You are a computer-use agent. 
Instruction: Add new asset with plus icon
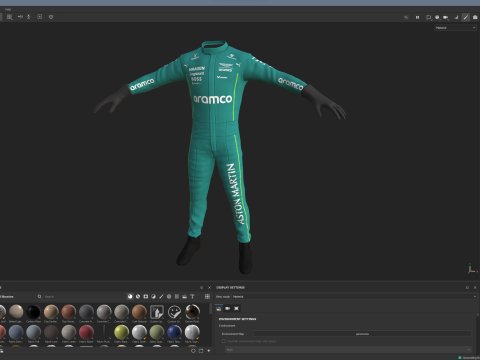pyautogui.click(x=209, y=351)
